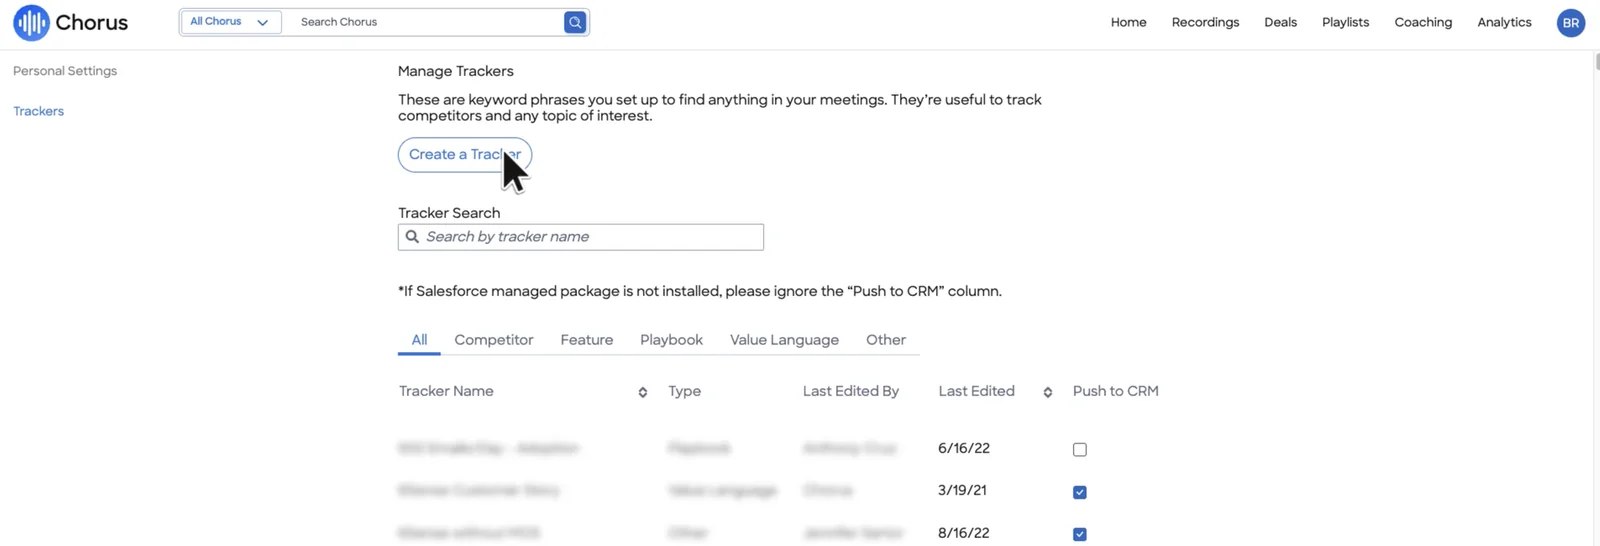1600x546 pixels.
Task: Switch to the Value Language tab
Action: click(x=784, y=340)
